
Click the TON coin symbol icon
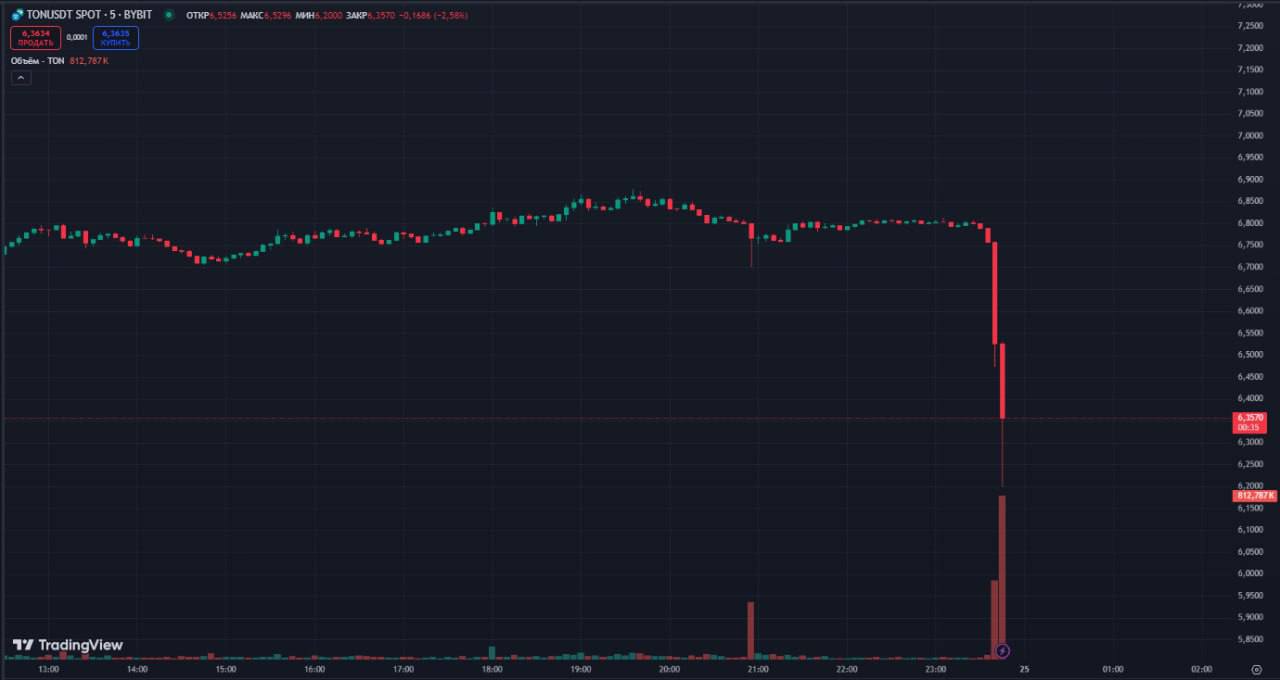click(17, 15)
